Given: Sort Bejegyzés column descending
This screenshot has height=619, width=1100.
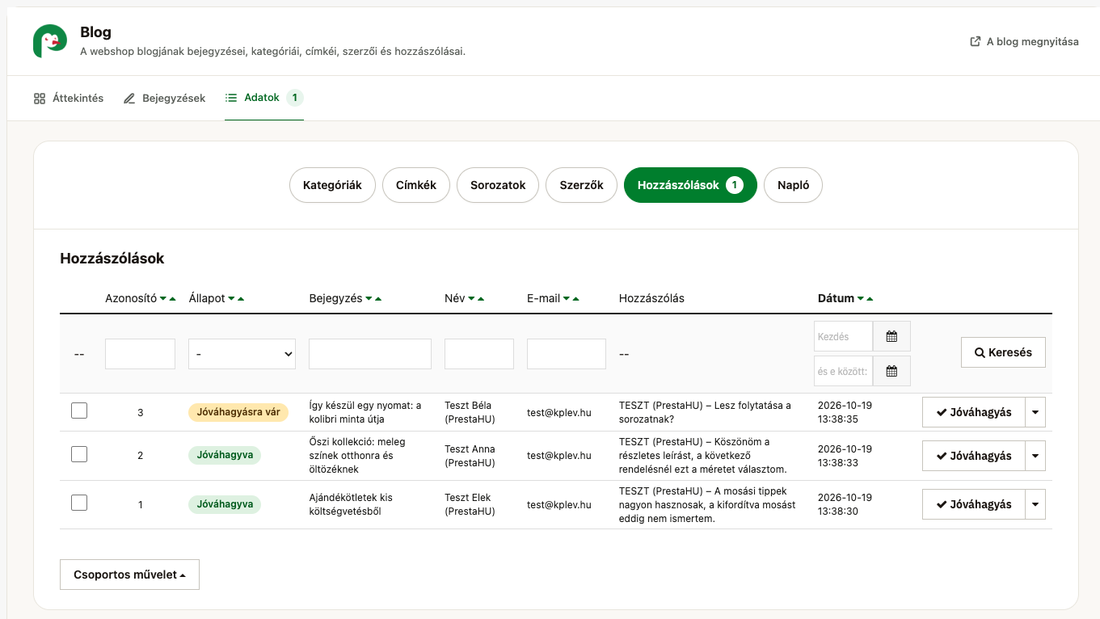Looking at the screenshot, I should (x=369, y=299).
